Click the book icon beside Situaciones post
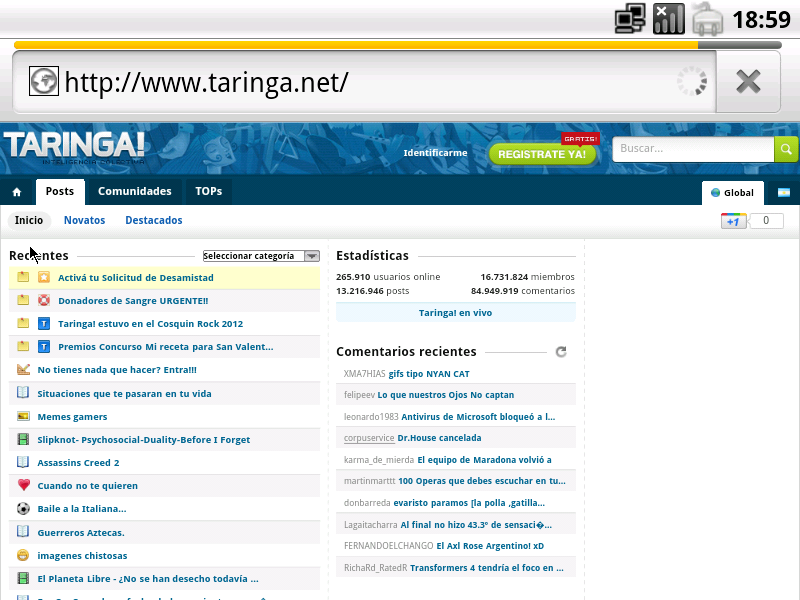The width and height of the screenshot is (800, 600). [23, 393]
